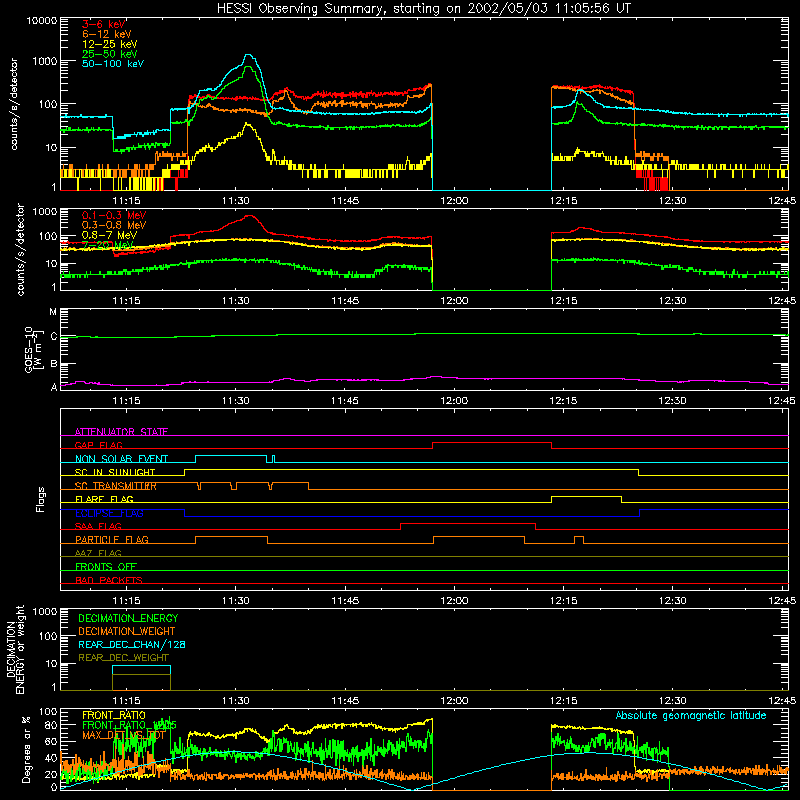Click the DECIMATION_ENERGY legend entry
This screenshot has height=800, width=800.
tap(128, 618)
